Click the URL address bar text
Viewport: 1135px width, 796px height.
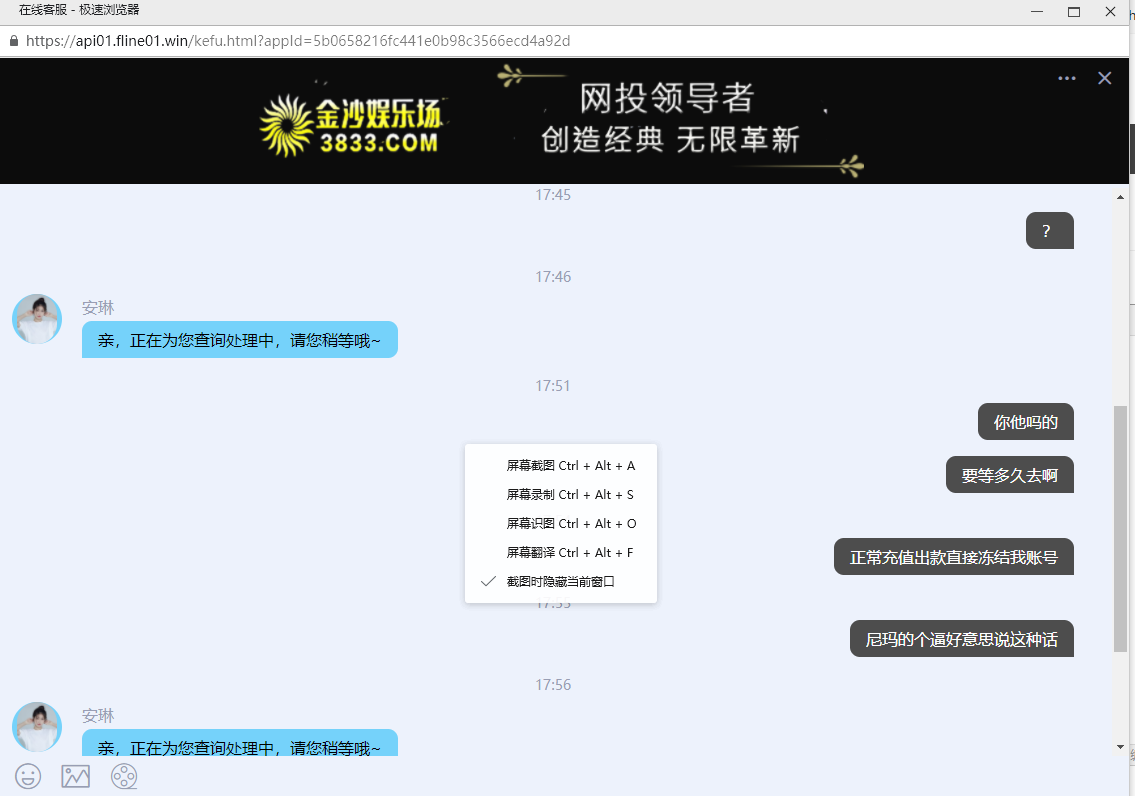[x=298, y=41]
